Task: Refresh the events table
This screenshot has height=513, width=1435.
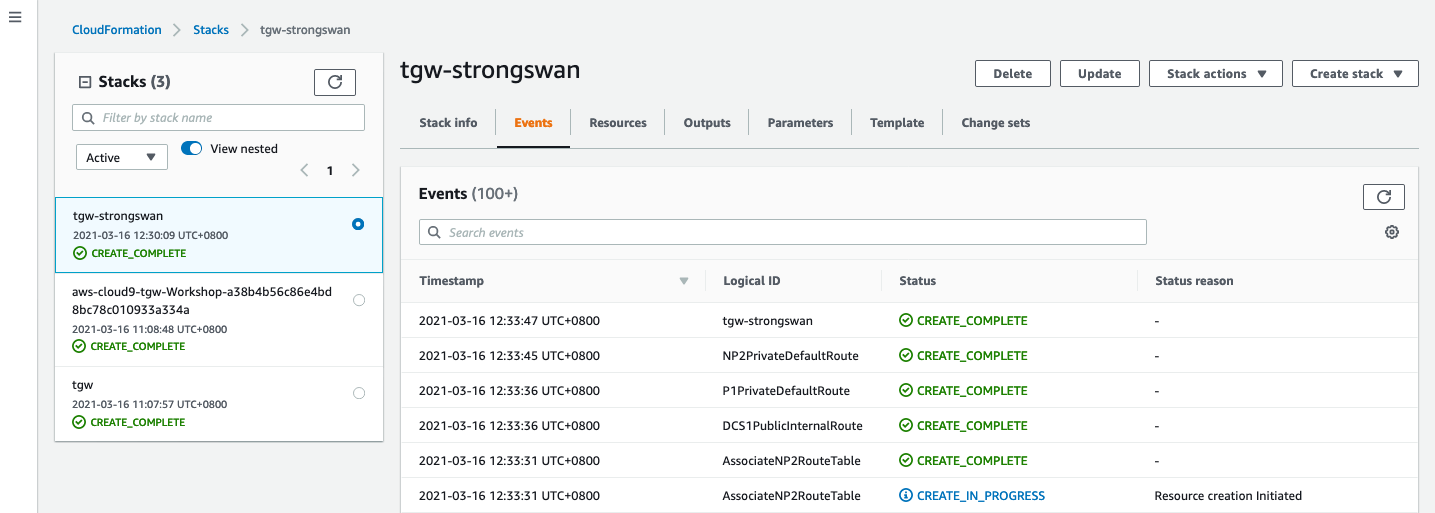Action: [1383, 197]
